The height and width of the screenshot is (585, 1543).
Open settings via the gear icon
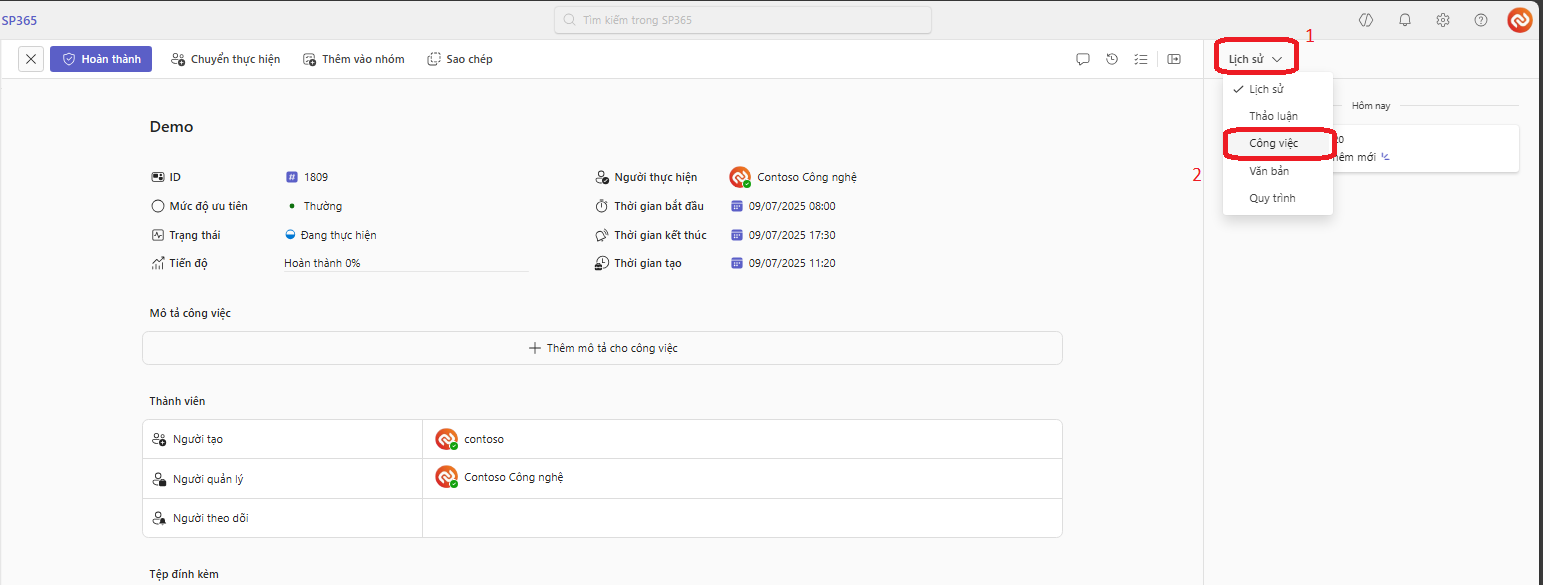point(1443,20)
